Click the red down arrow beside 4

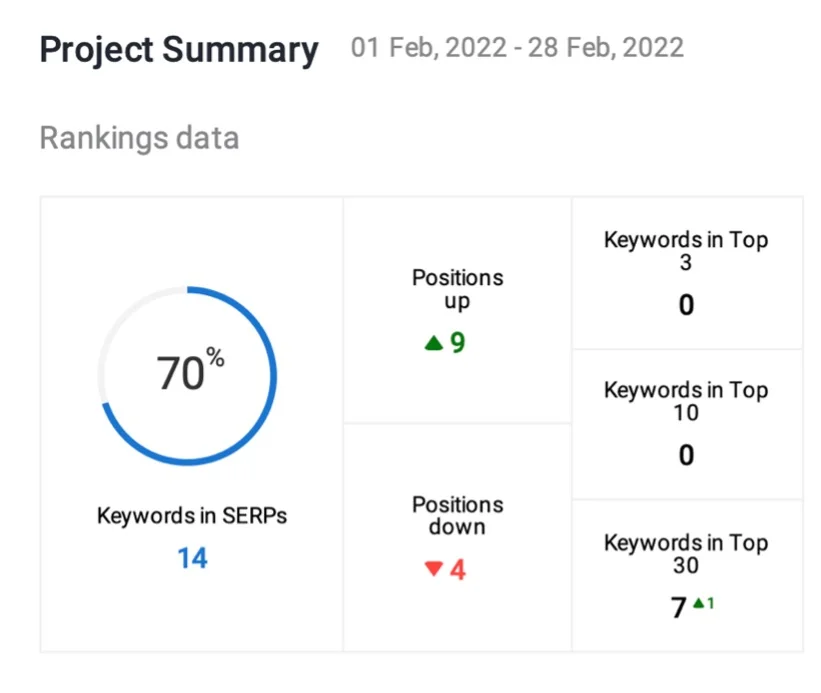433,569
